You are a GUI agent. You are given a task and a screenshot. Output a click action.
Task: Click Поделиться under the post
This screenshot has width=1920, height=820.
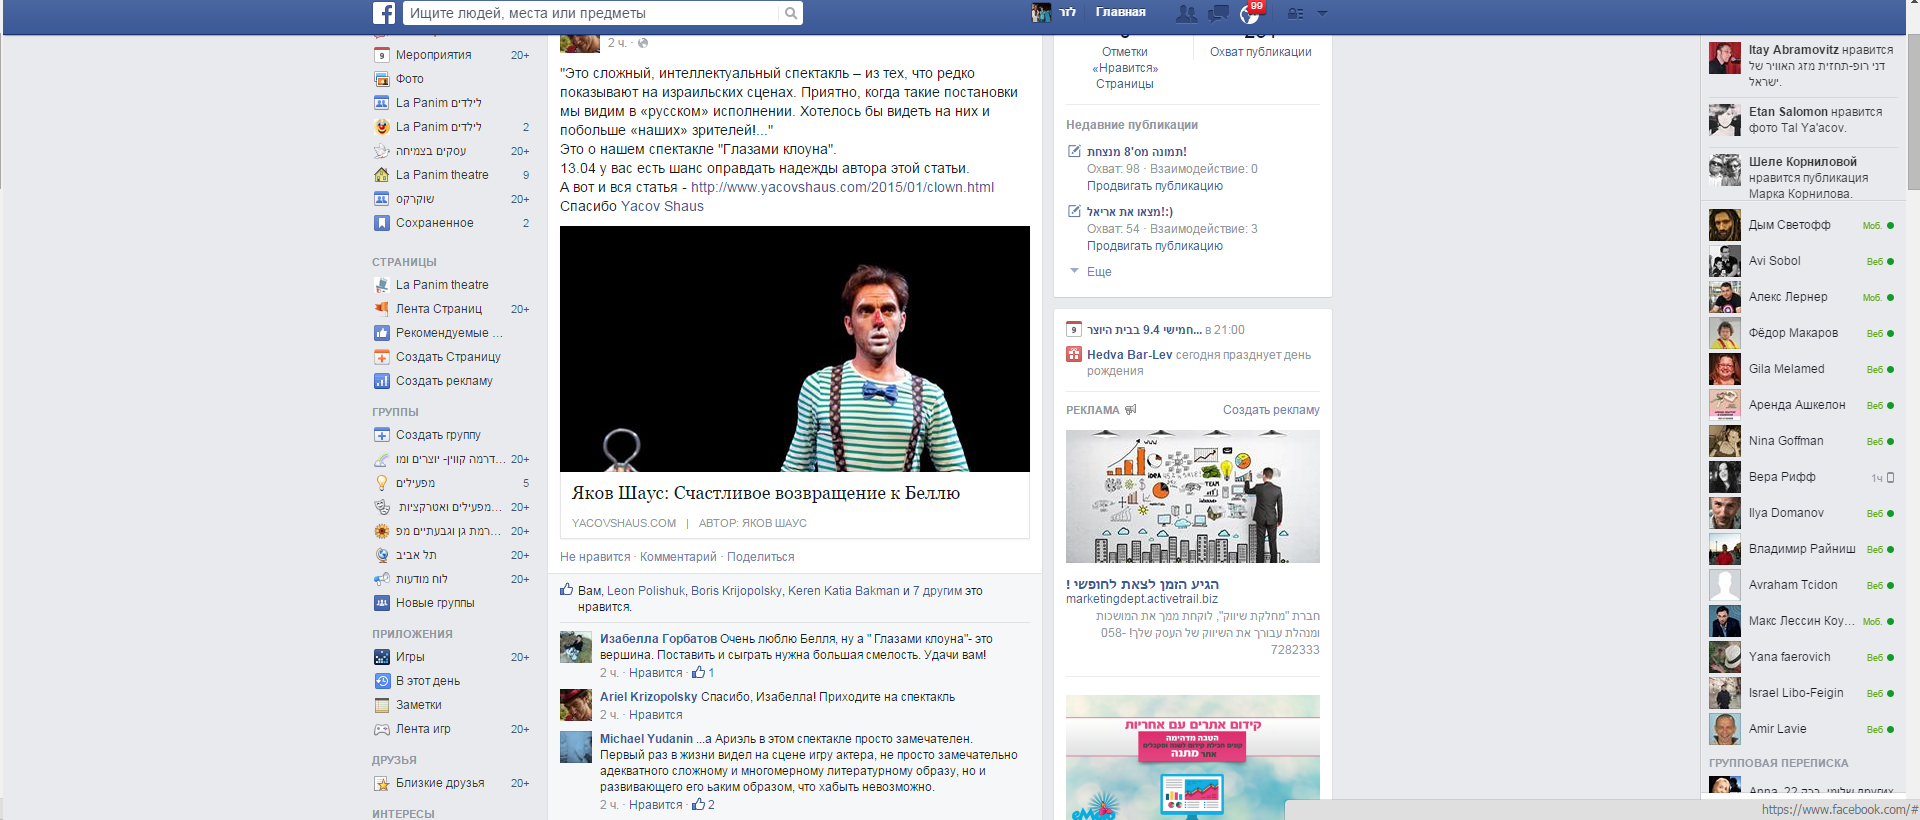click(x=760, y=557)
